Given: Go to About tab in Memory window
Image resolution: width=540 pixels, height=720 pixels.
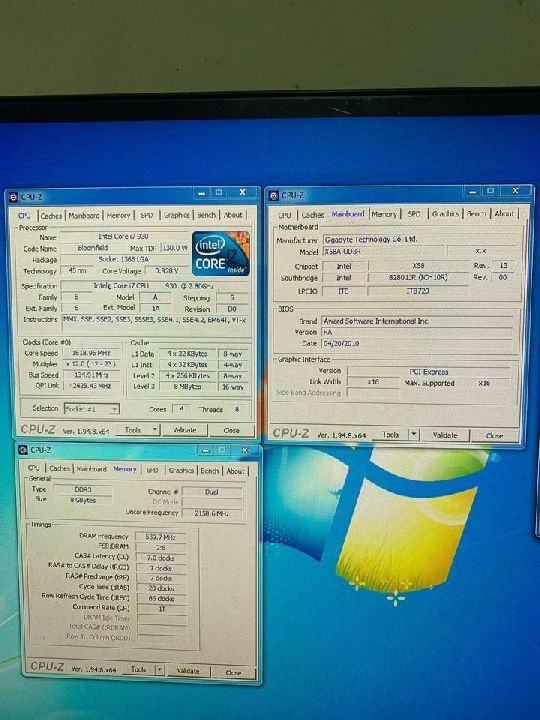Looking at the screenshot, I should [235, 471].
